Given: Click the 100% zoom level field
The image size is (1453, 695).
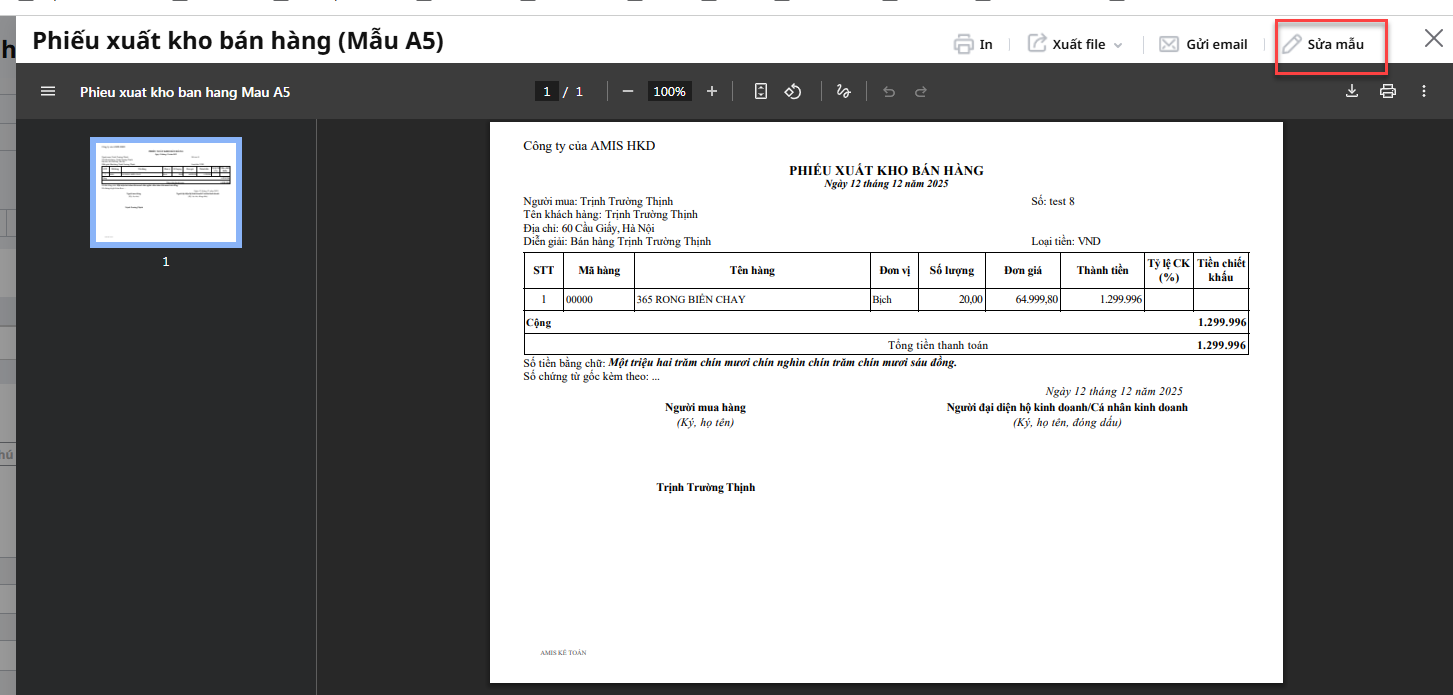Looking at the screenshot, I should pyautogui.click(x=669, y=91).
